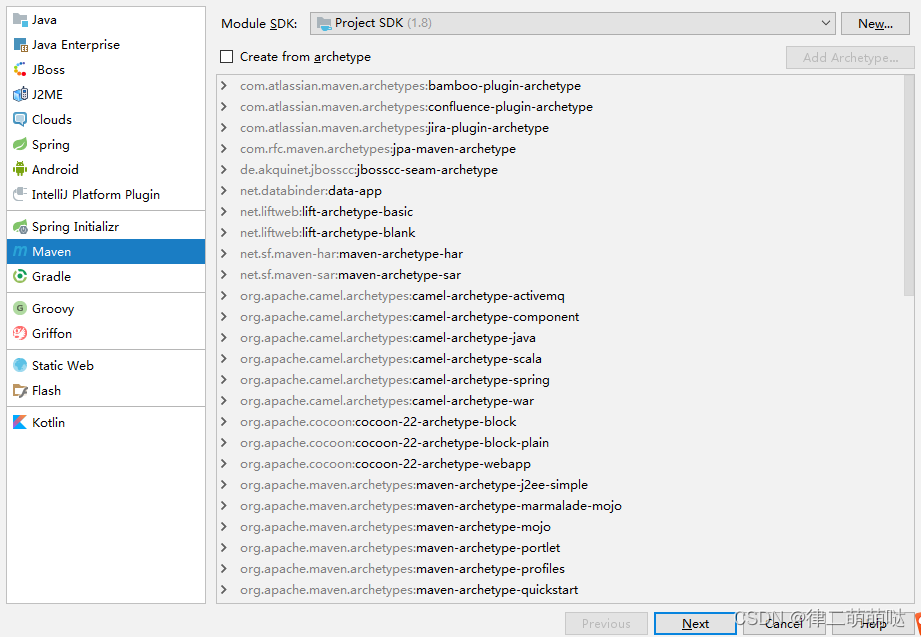Viewport: 921px width, 637px height.
Task: Click the Help button
Action: tap(873, 623)
